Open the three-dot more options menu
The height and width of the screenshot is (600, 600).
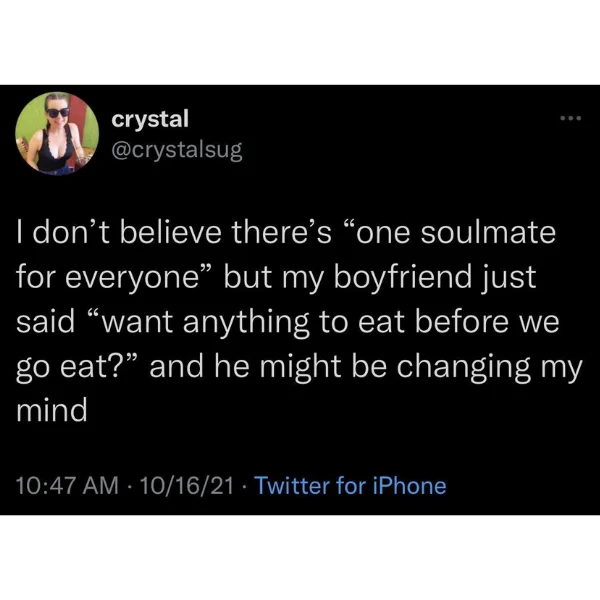[x=571, y=118]
